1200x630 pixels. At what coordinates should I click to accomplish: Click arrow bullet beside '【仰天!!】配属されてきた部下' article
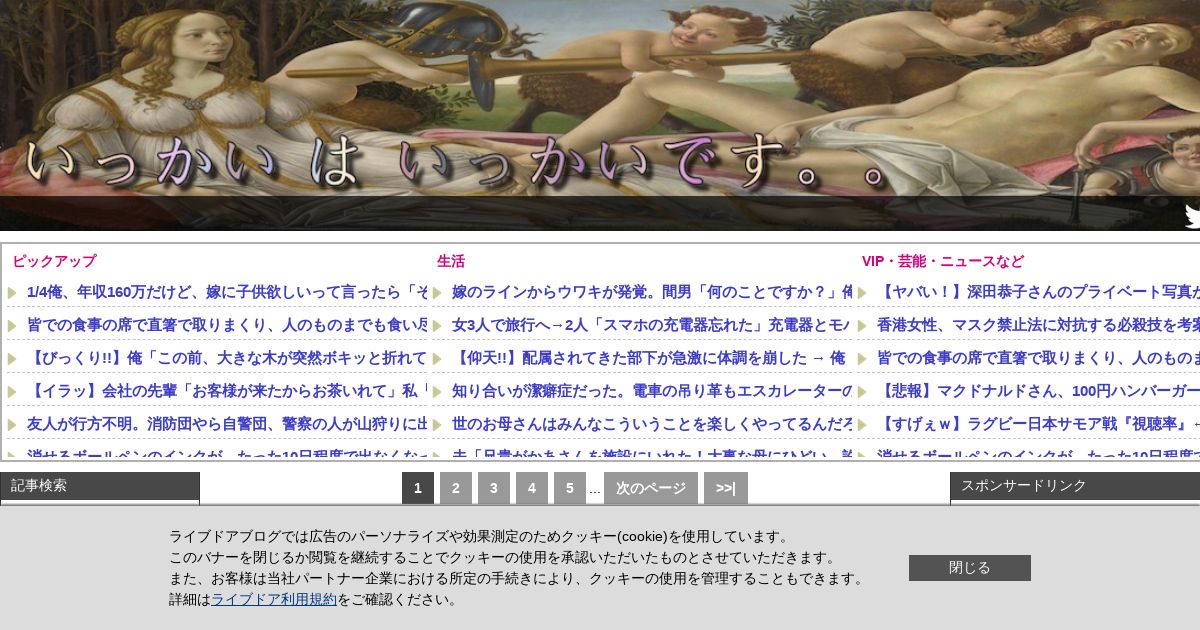(x=437, y=359)
